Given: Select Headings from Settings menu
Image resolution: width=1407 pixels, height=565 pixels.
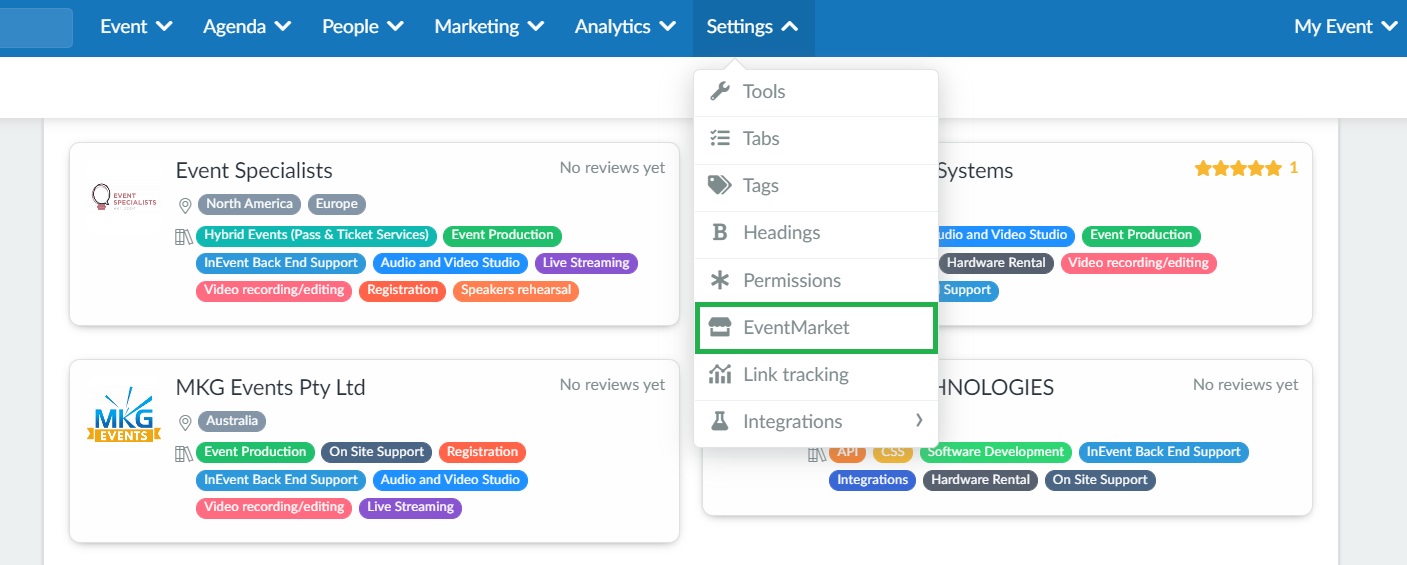Looking at the screenshot, I should pos(816,233).
